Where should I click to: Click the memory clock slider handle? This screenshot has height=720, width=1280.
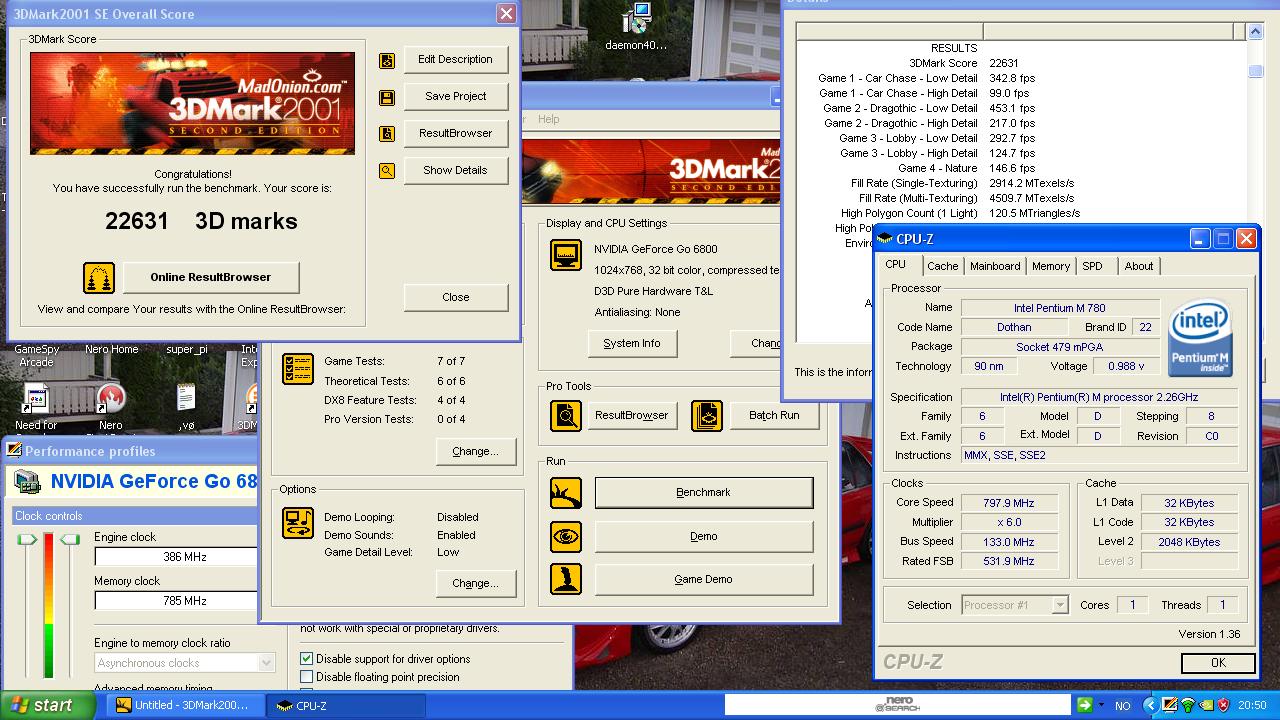[70, 540]
